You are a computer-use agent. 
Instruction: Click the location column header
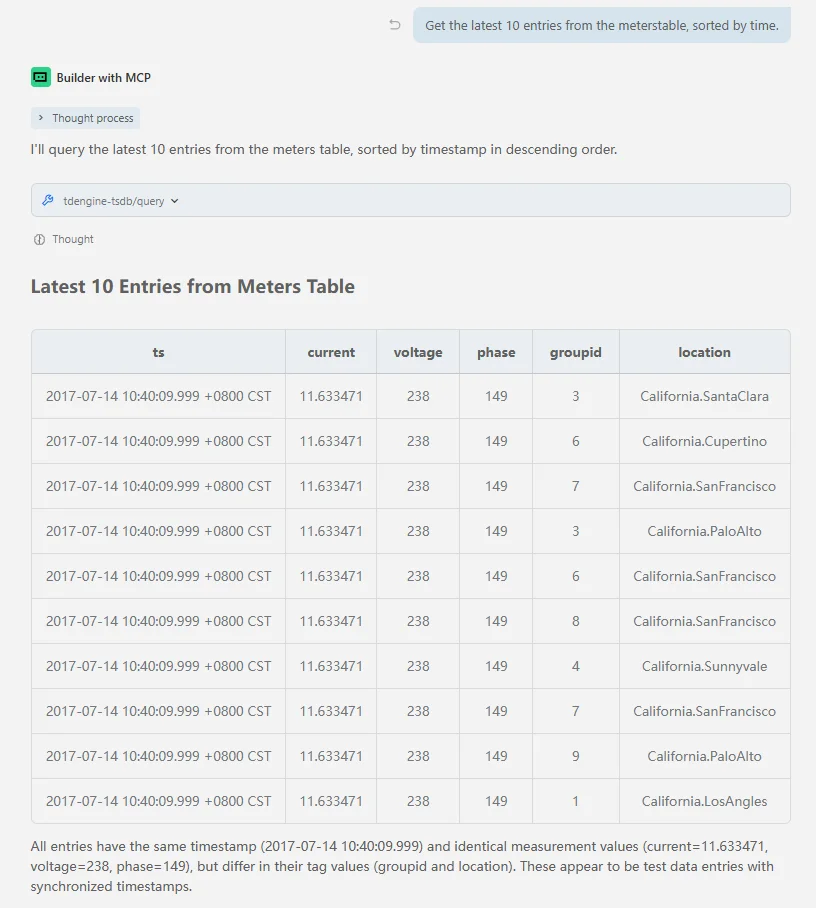[x=704, y=352]
